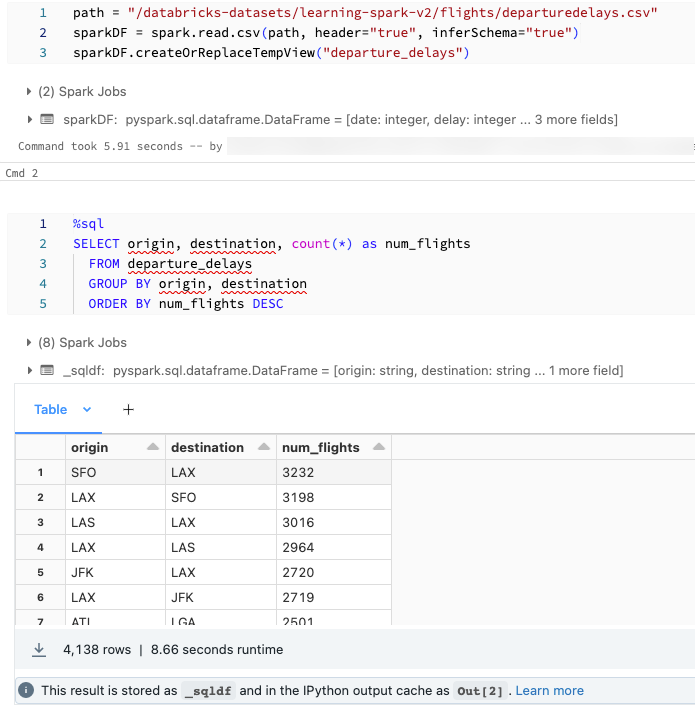Screen dimensions: 695x707
Task: Expand the (8) Spark Jobs section
Action: click(28, 343)
